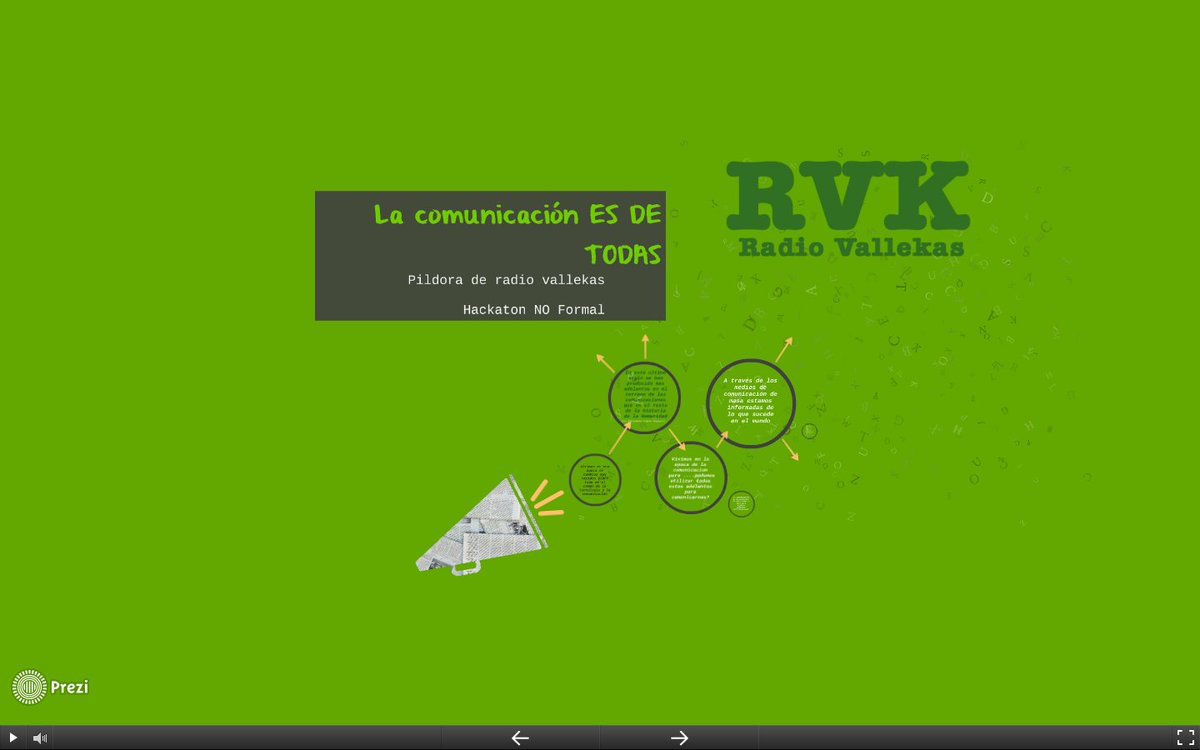Click the 'Hackaton NO Formal' text
Screen dimensions: 1200x750
tap(534, 310)
